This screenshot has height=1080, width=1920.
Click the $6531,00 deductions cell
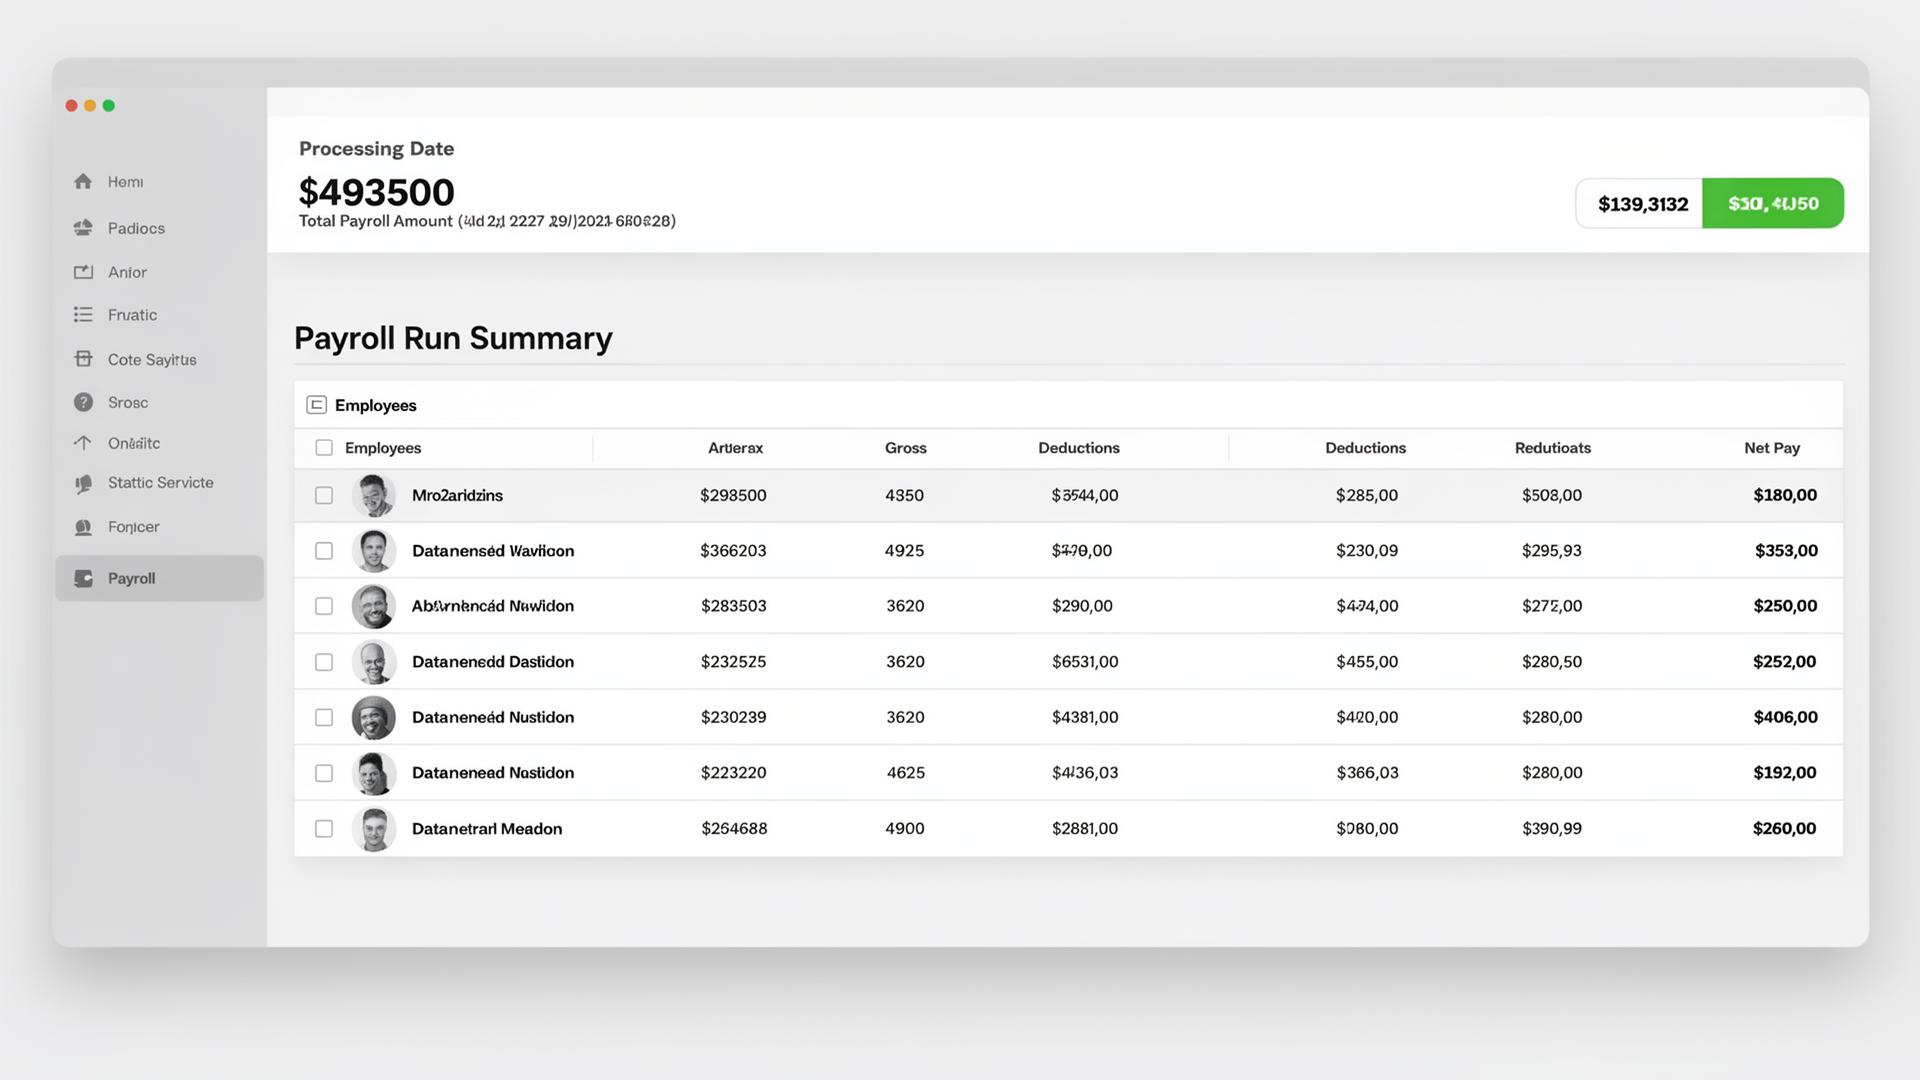tap(1085, 662)
